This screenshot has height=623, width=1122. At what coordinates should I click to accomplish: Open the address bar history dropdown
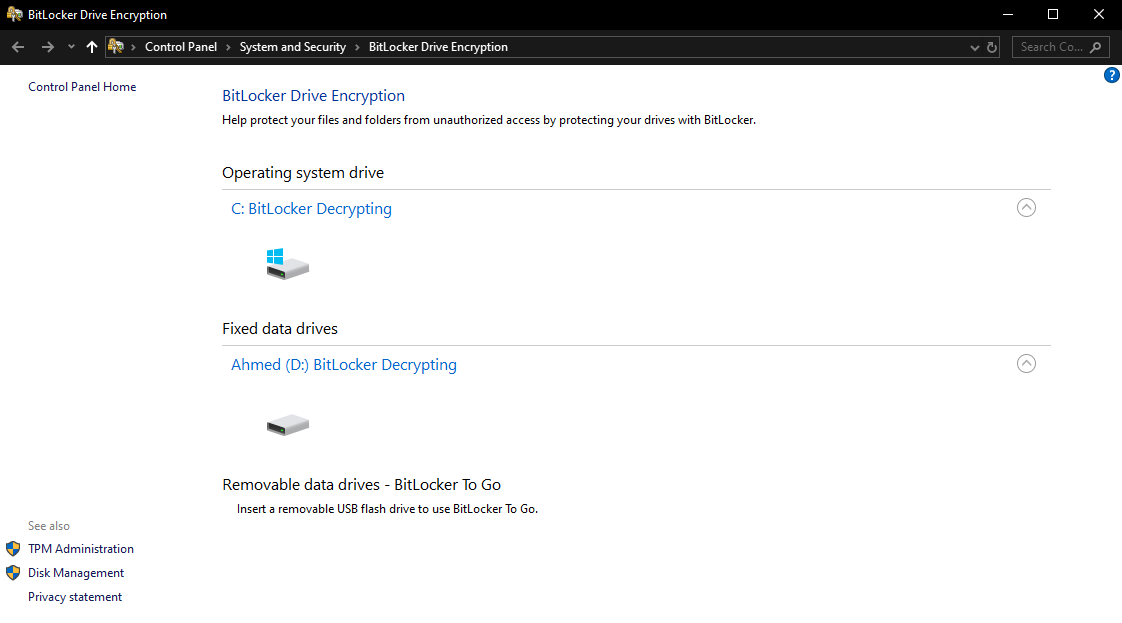click(975, 46)
